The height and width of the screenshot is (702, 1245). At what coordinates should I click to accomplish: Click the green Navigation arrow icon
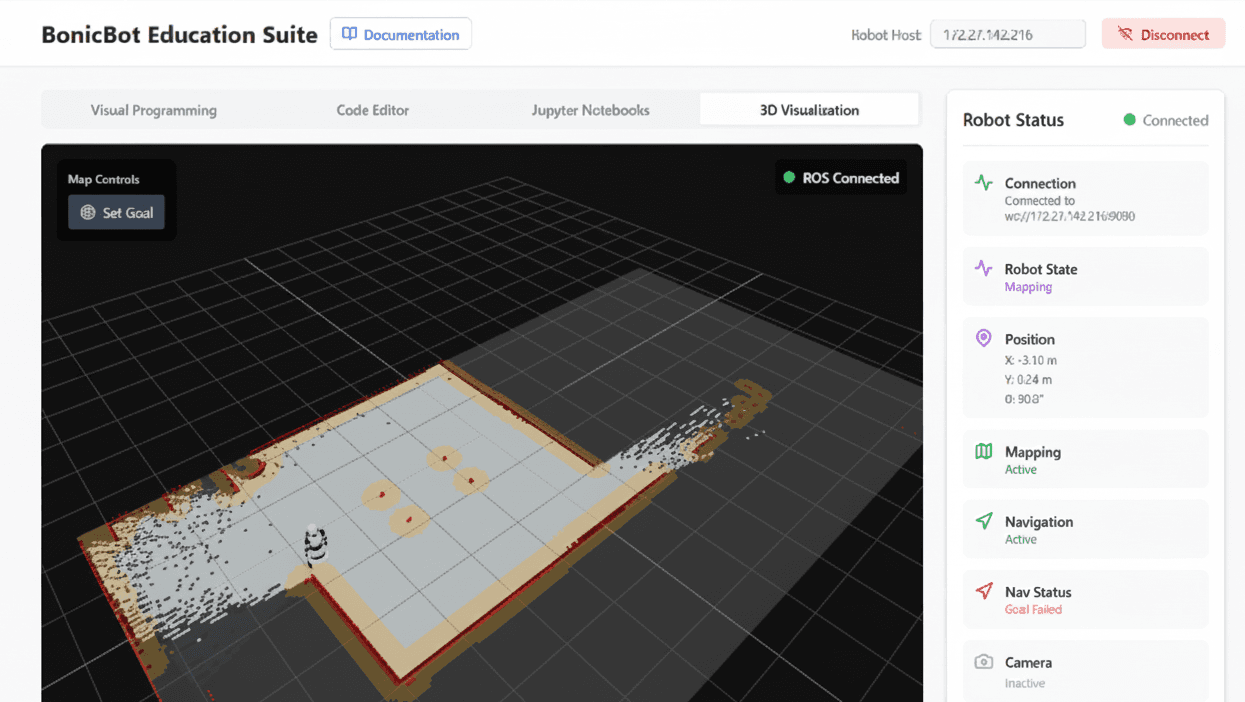click(x=983, y=521)
